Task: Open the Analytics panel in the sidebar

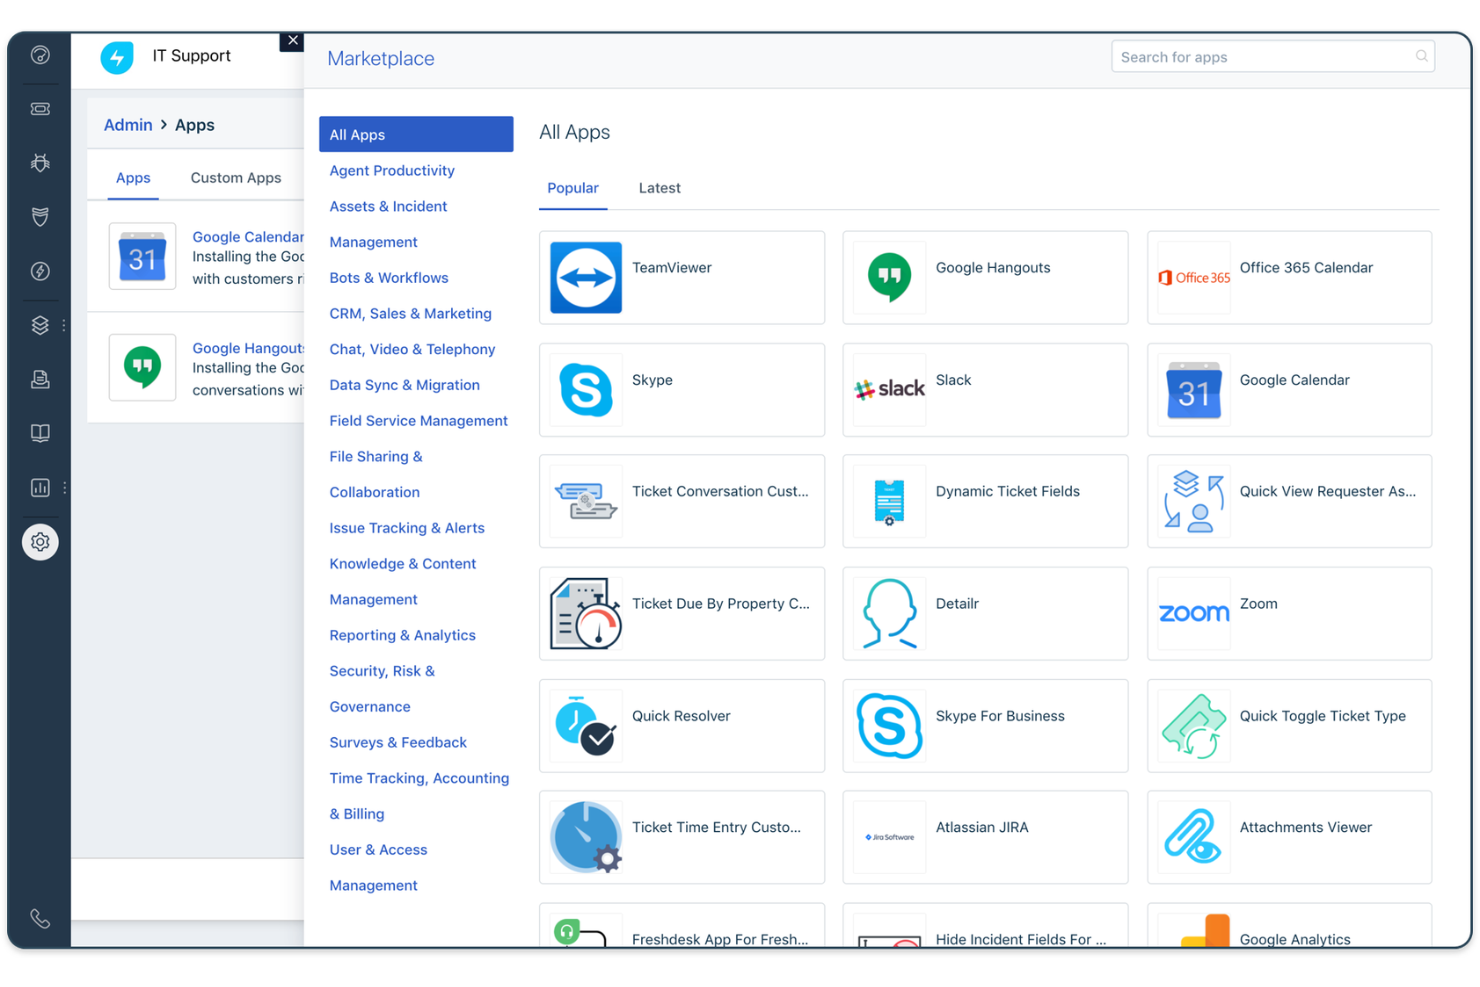Action: coord(40,488)
